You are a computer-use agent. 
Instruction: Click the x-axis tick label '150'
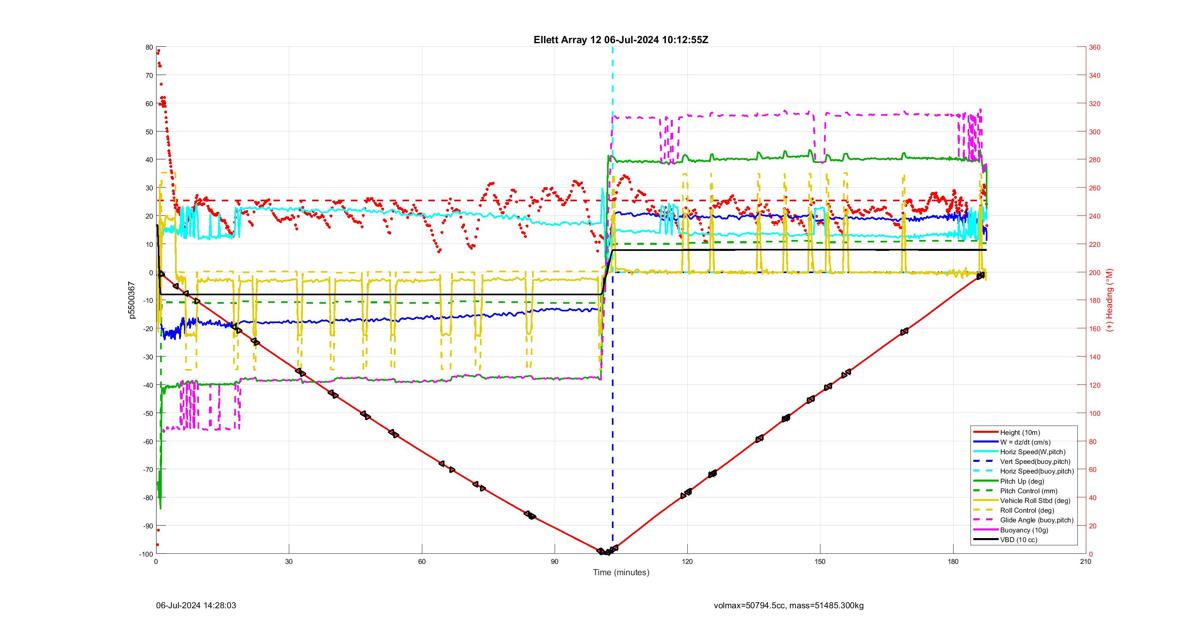[x=820, y=562]
